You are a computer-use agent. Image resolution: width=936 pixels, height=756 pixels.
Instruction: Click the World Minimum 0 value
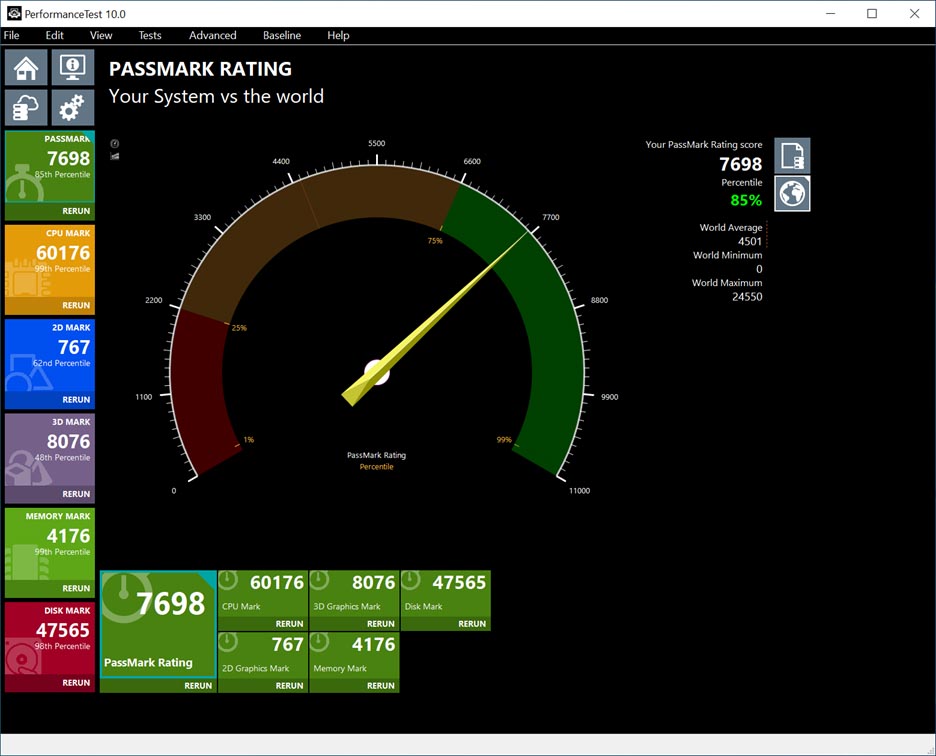(759, 269)
